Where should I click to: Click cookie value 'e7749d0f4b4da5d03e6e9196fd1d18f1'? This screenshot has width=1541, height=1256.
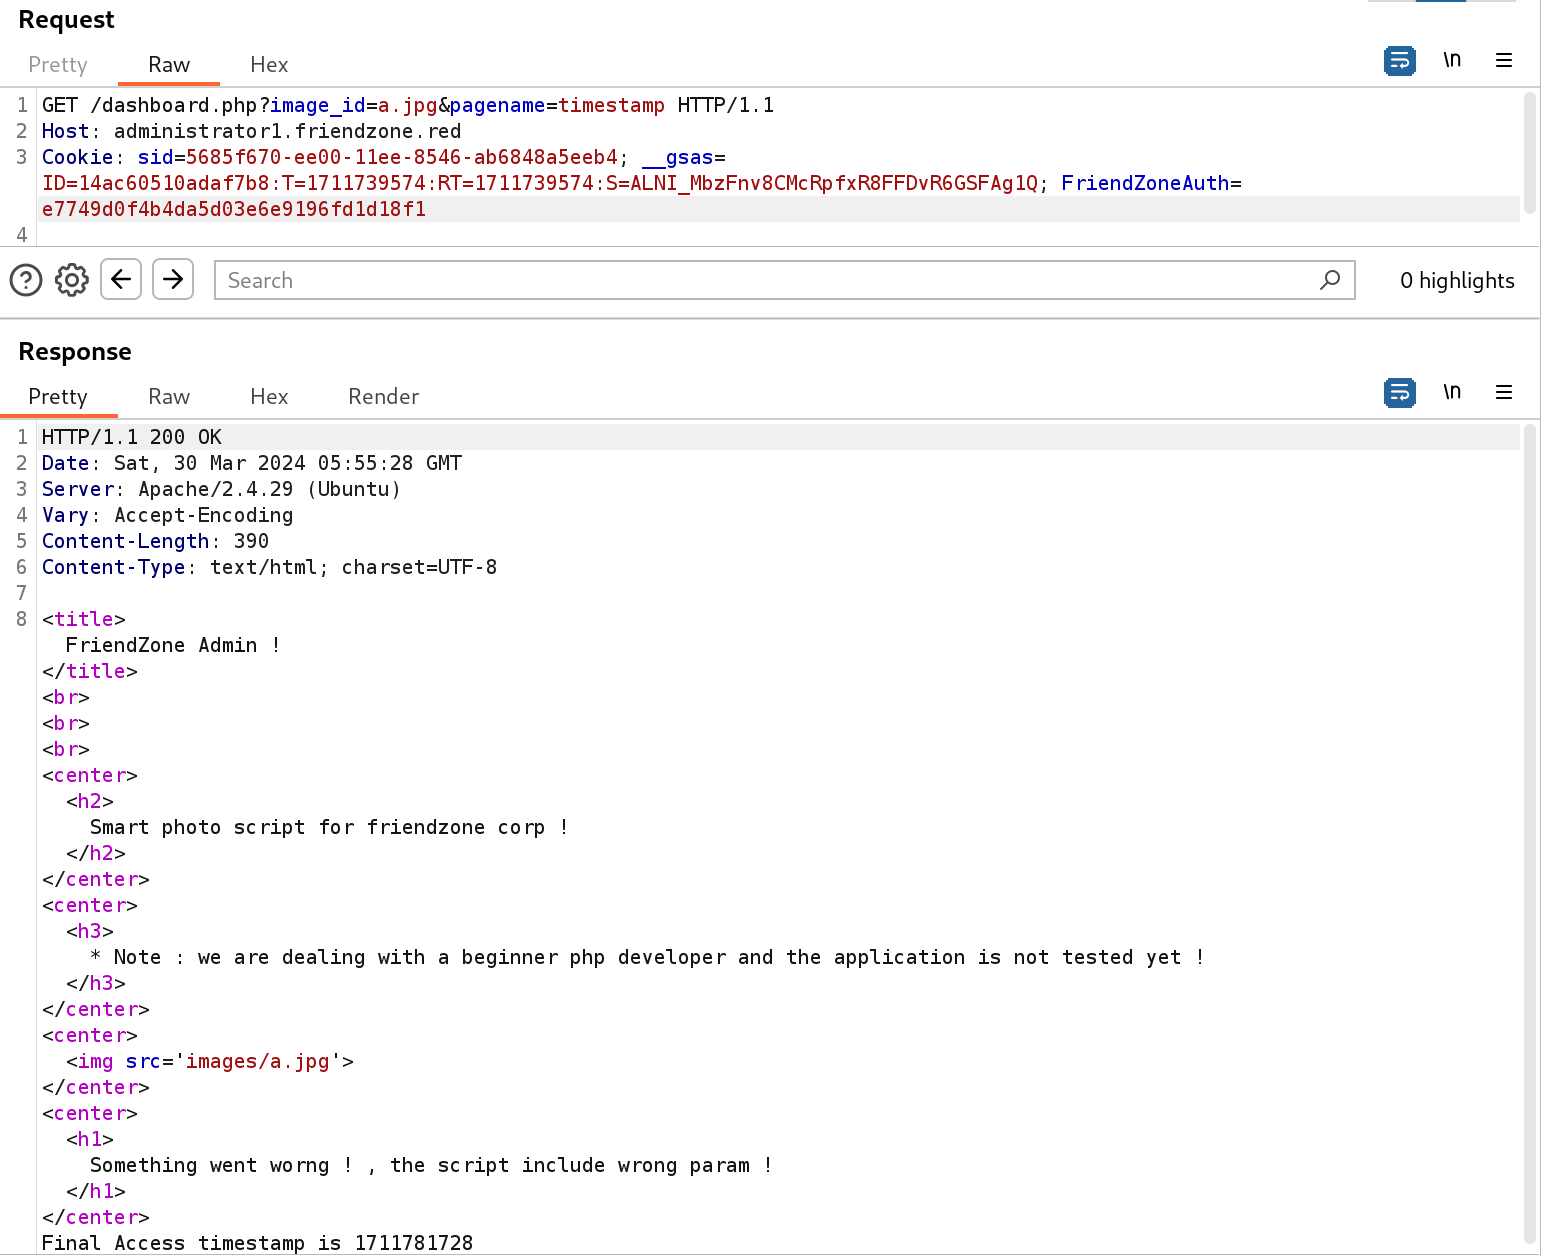point(234,209)
